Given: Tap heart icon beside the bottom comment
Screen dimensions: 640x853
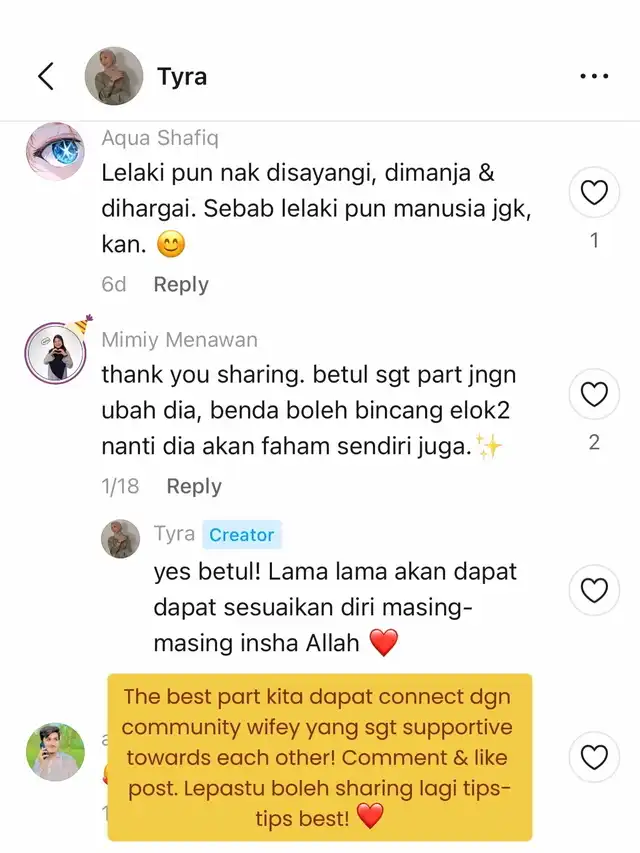Looking at the screenshot, I should coord(594,757).
